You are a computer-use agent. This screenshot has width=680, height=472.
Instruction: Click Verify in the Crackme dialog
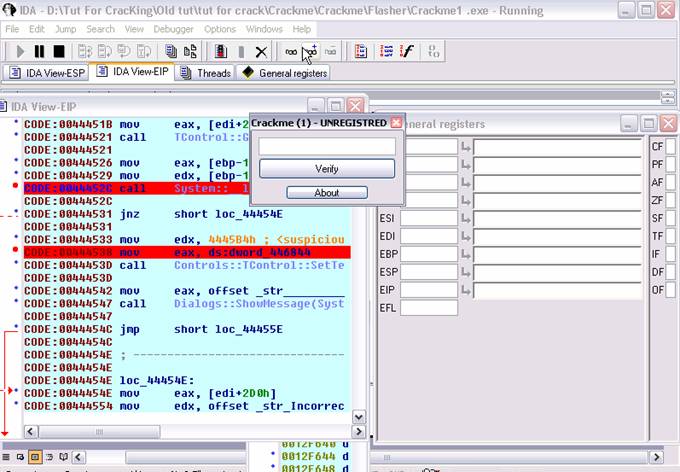point(327,169)
